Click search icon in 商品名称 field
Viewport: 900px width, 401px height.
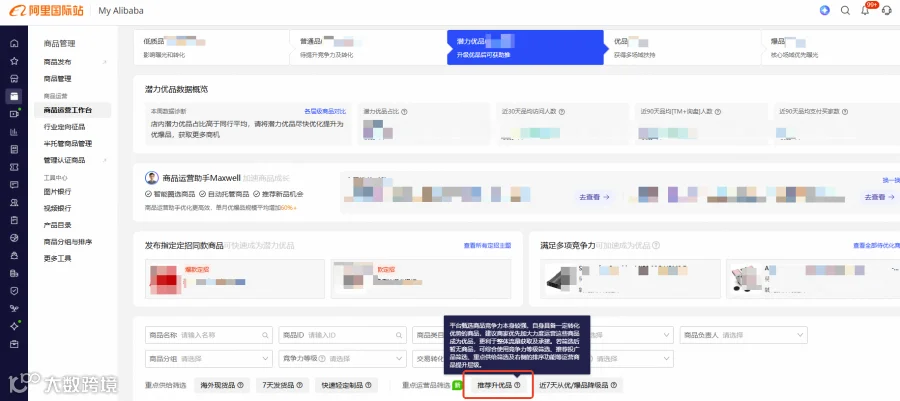[x=265, y=335]
